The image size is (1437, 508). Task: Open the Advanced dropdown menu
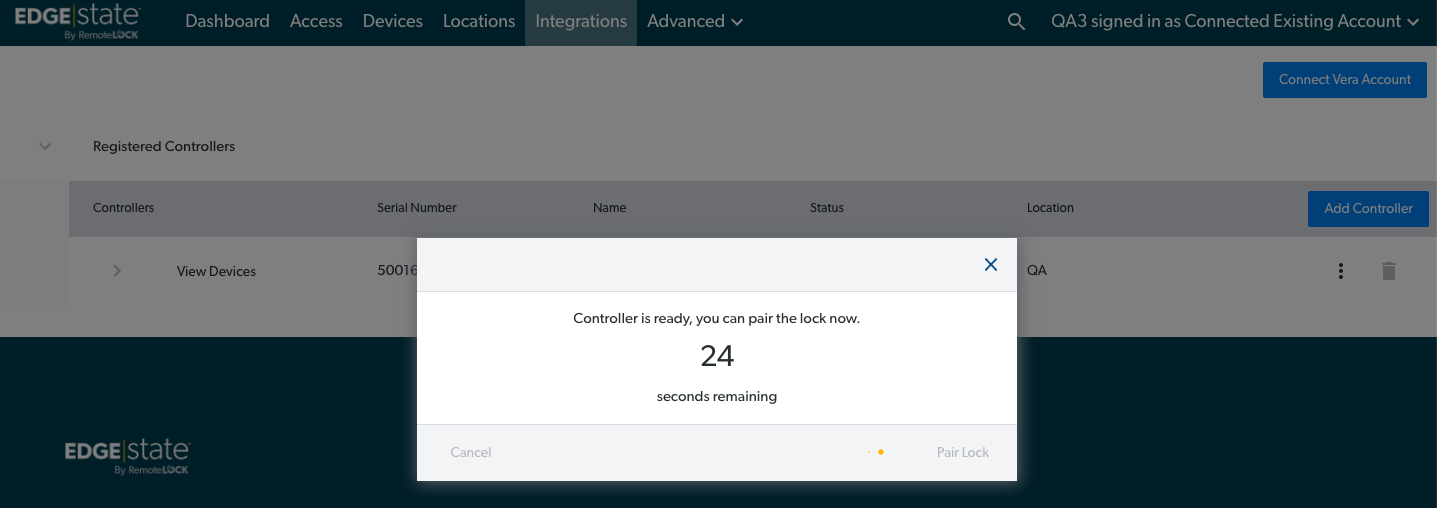point(695,22)
